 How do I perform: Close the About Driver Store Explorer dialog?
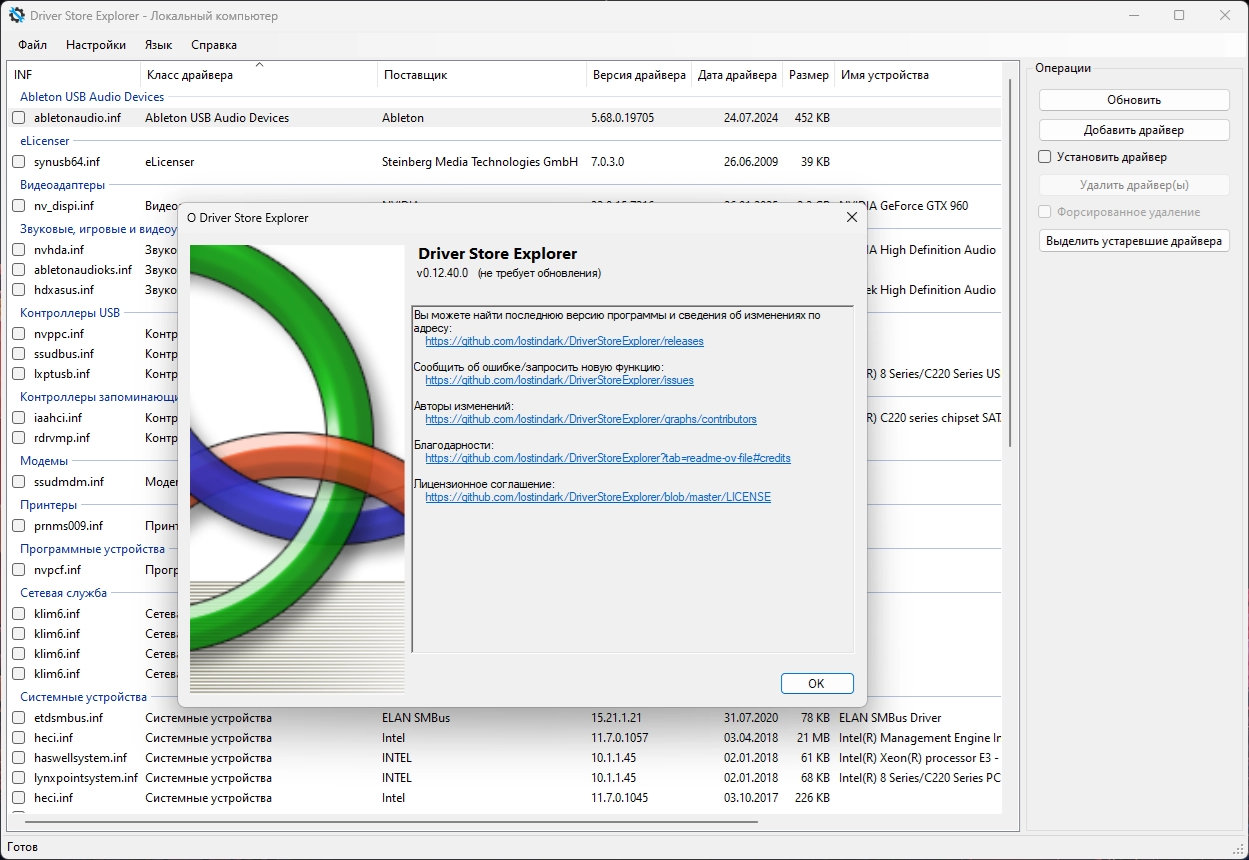pos(852,217)
